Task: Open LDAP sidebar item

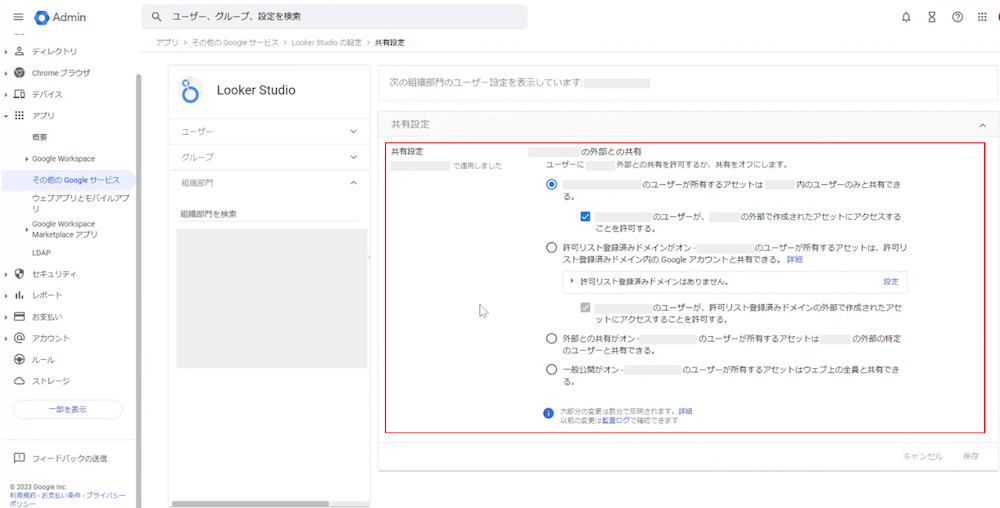Action: pyautogui.click(x=41, y=252)
